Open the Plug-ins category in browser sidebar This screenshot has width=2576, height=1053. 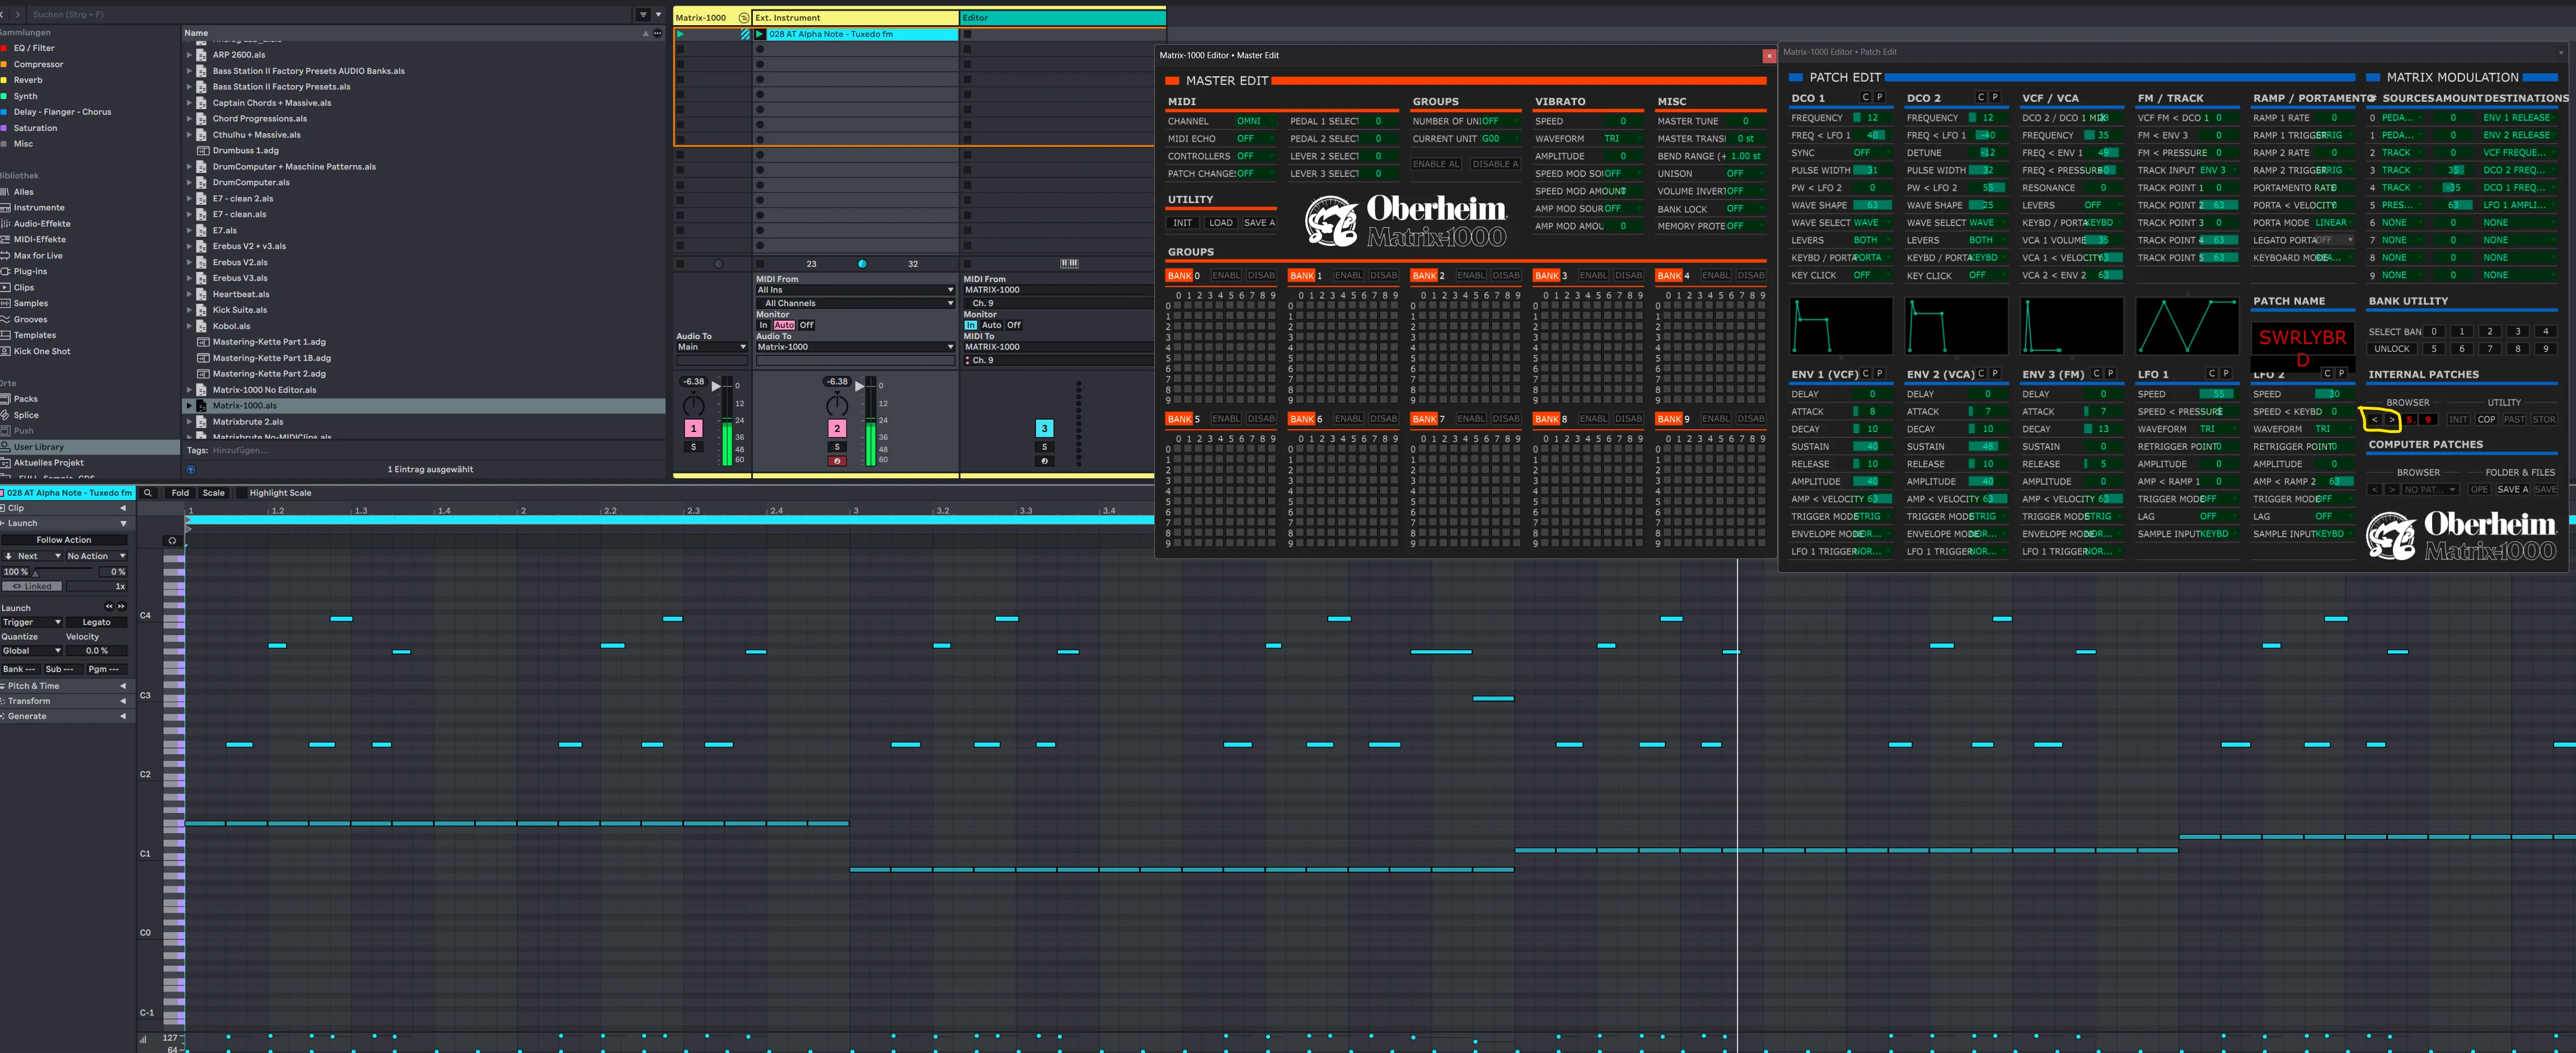[30, 271]
